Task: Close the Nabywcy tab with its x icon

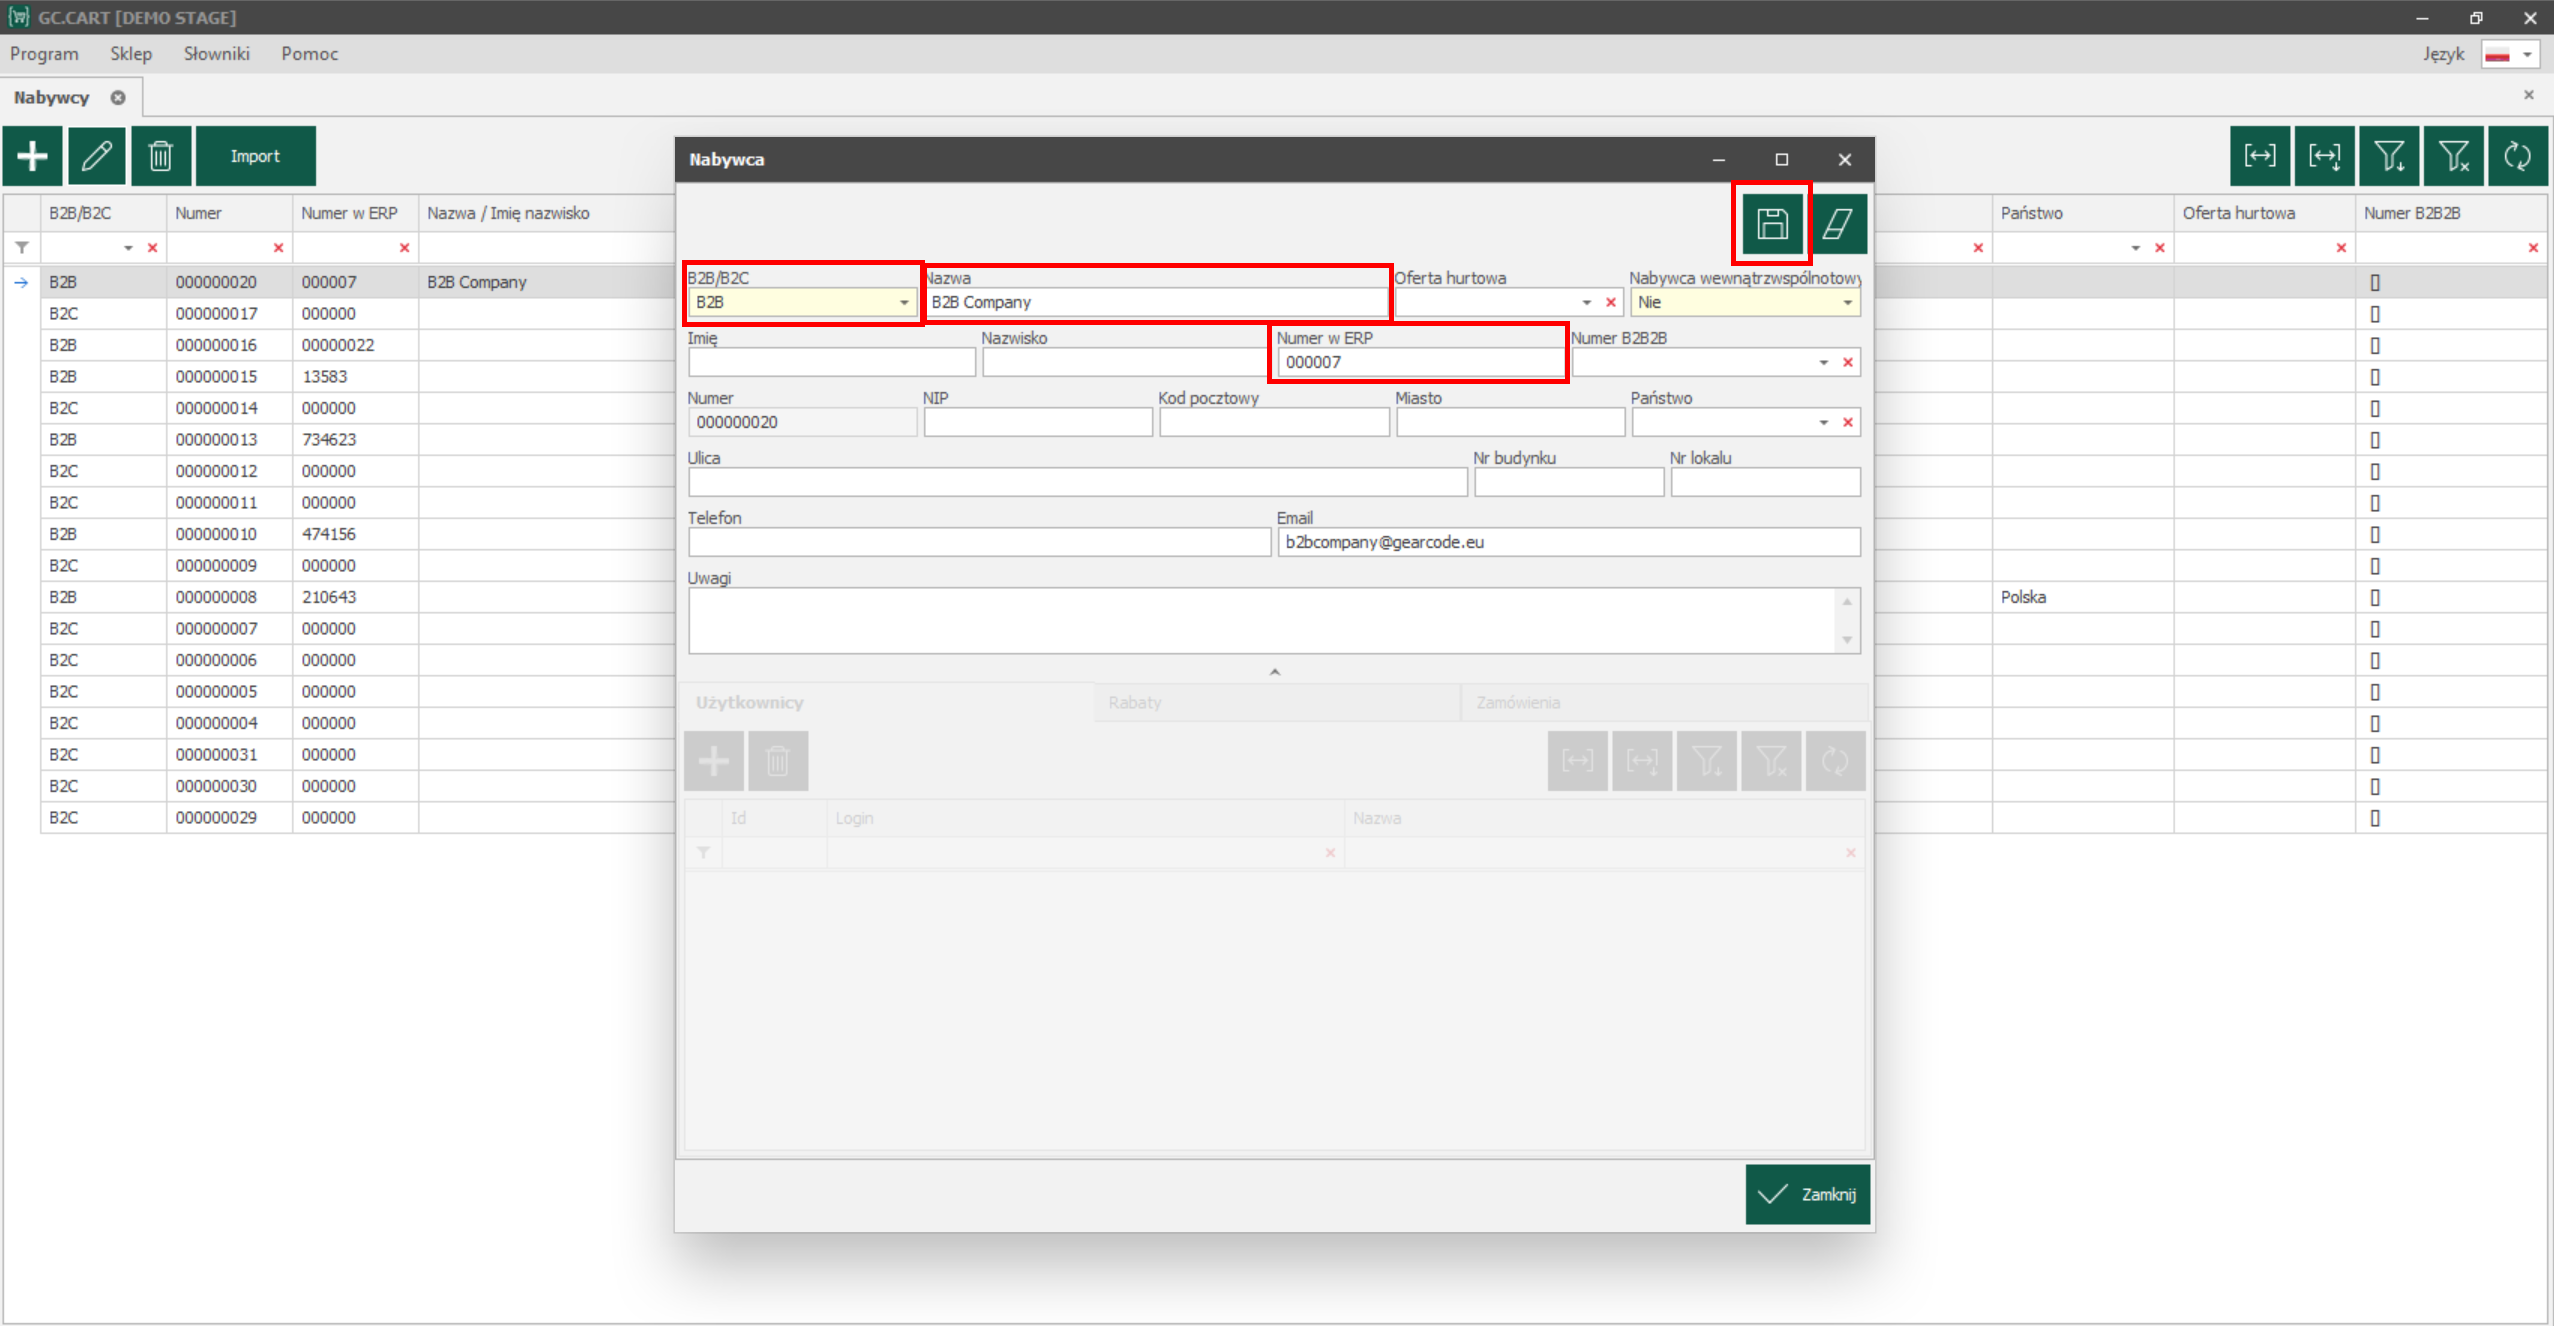Action: pyautogui.click(x=118, y=97)
